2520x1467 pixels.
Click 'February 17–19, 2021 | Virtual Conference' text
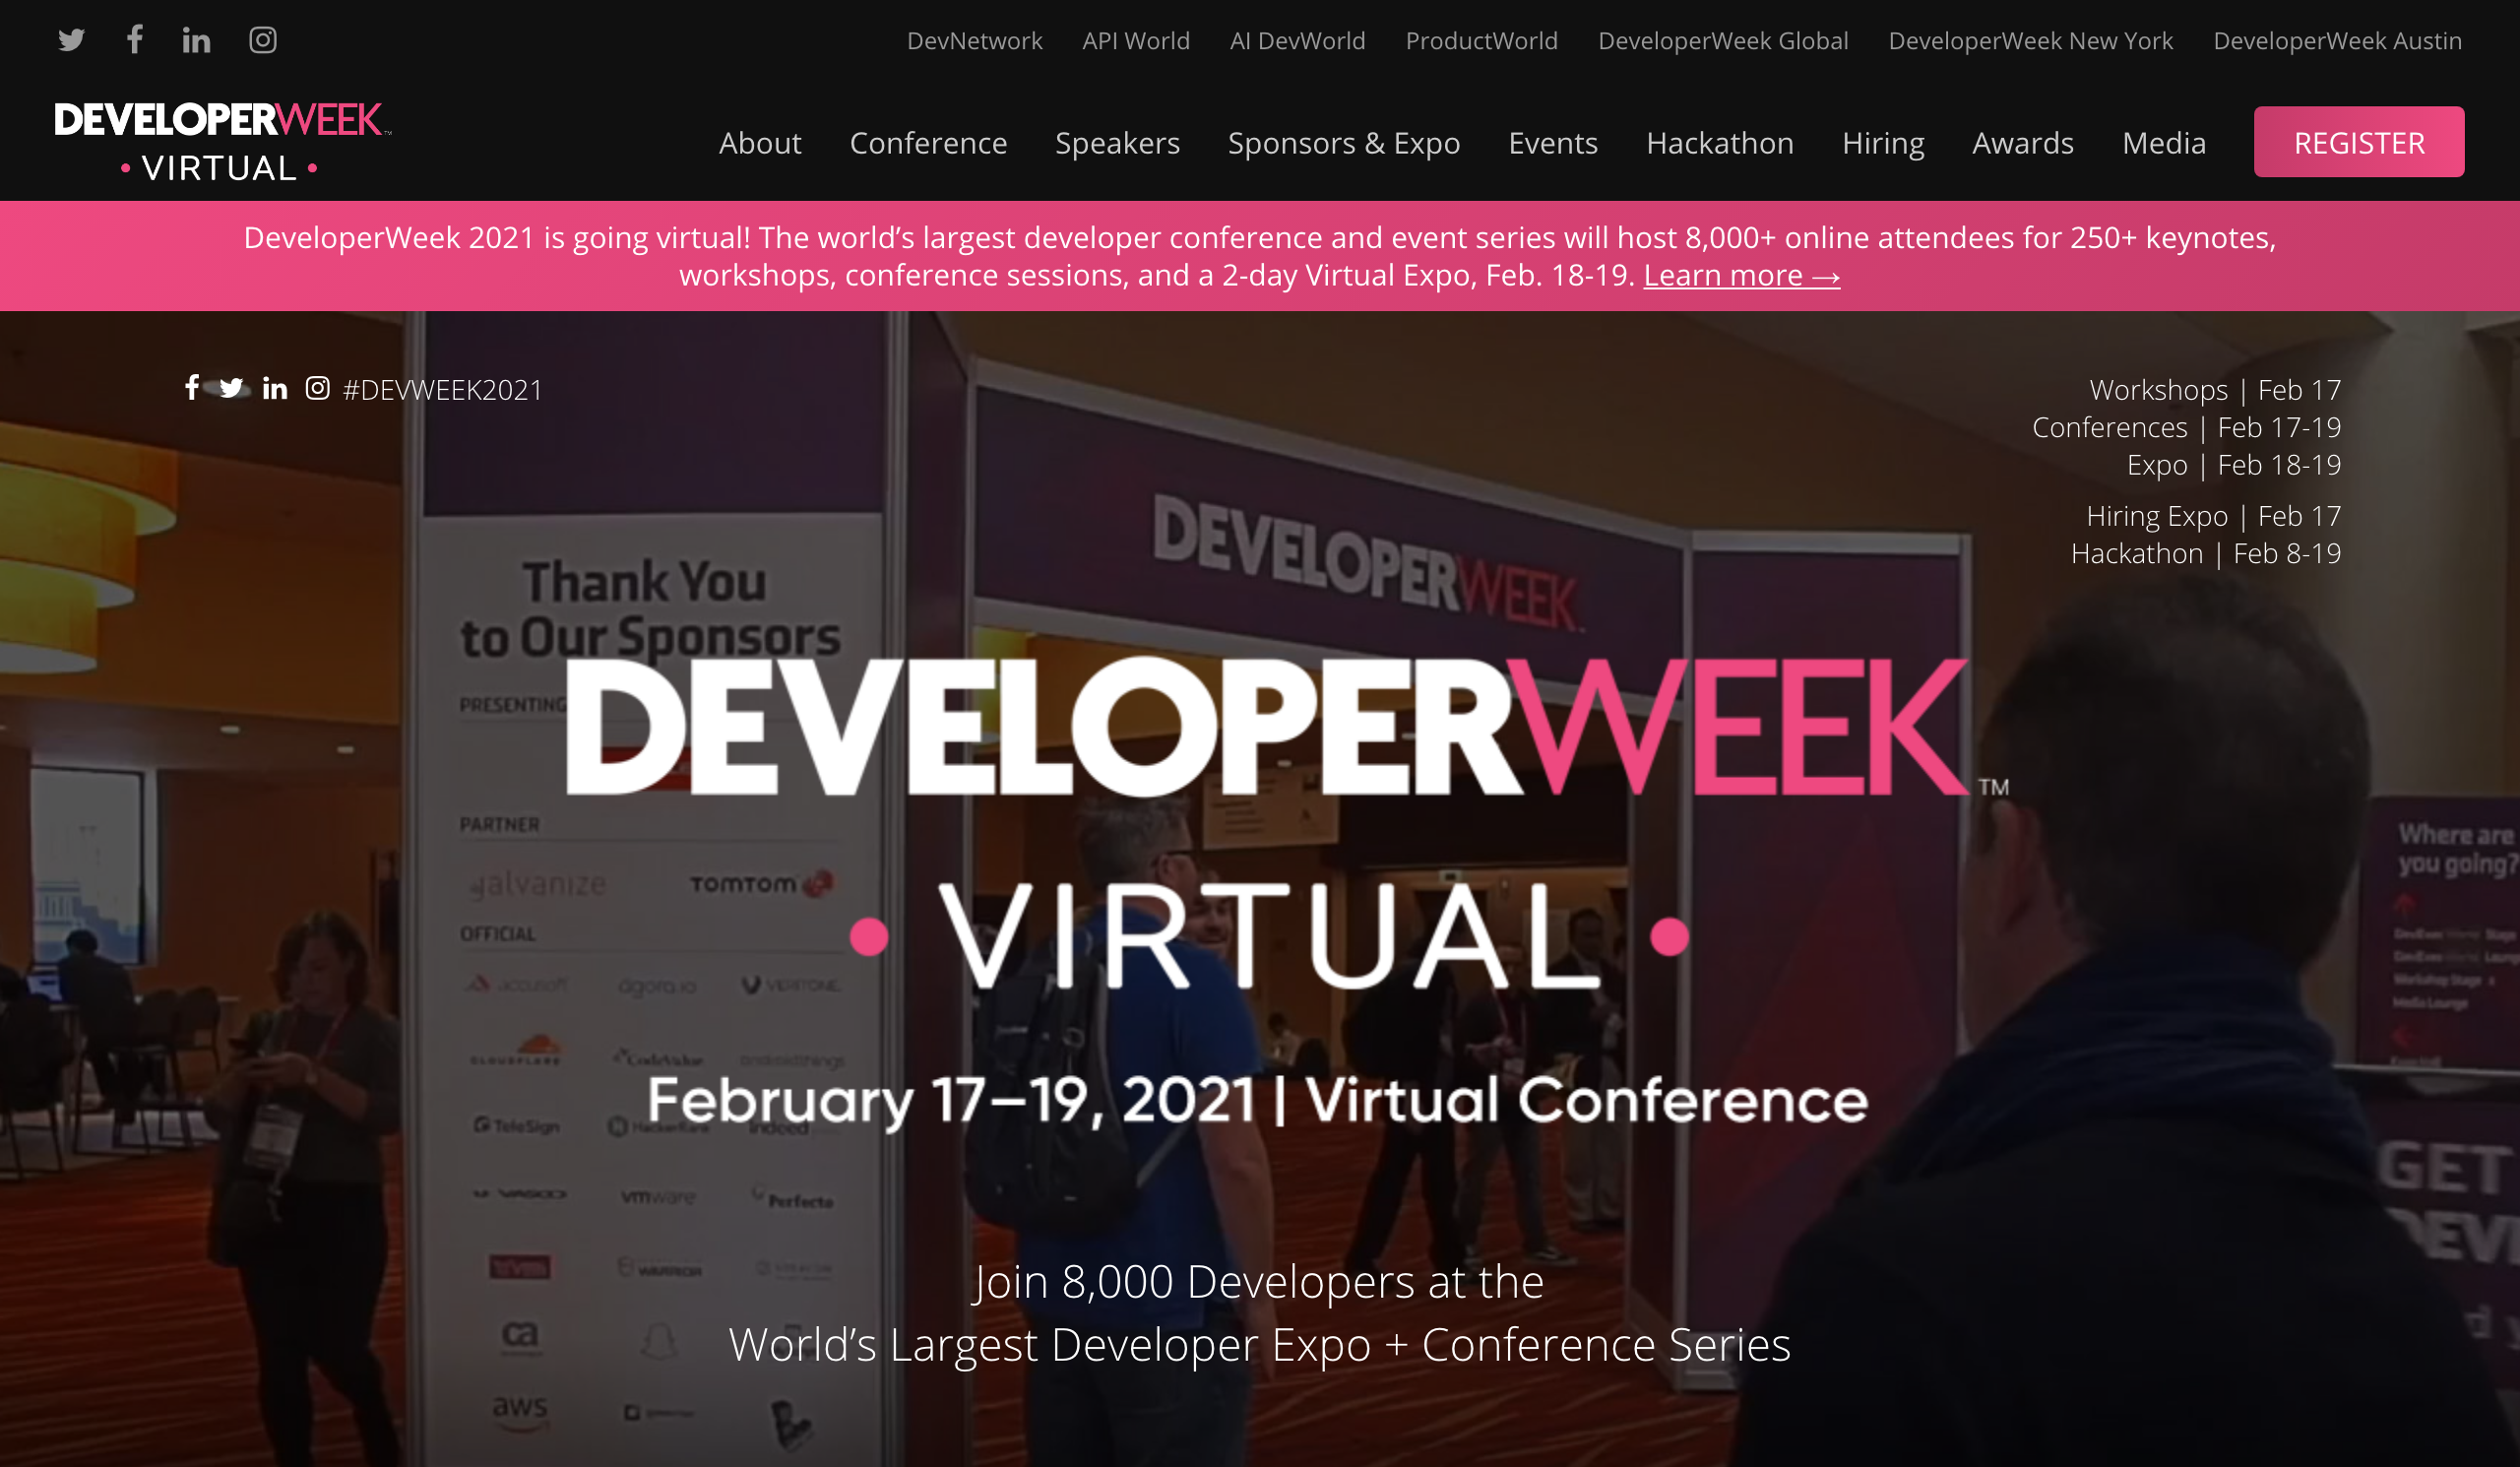[1258, 1101]
